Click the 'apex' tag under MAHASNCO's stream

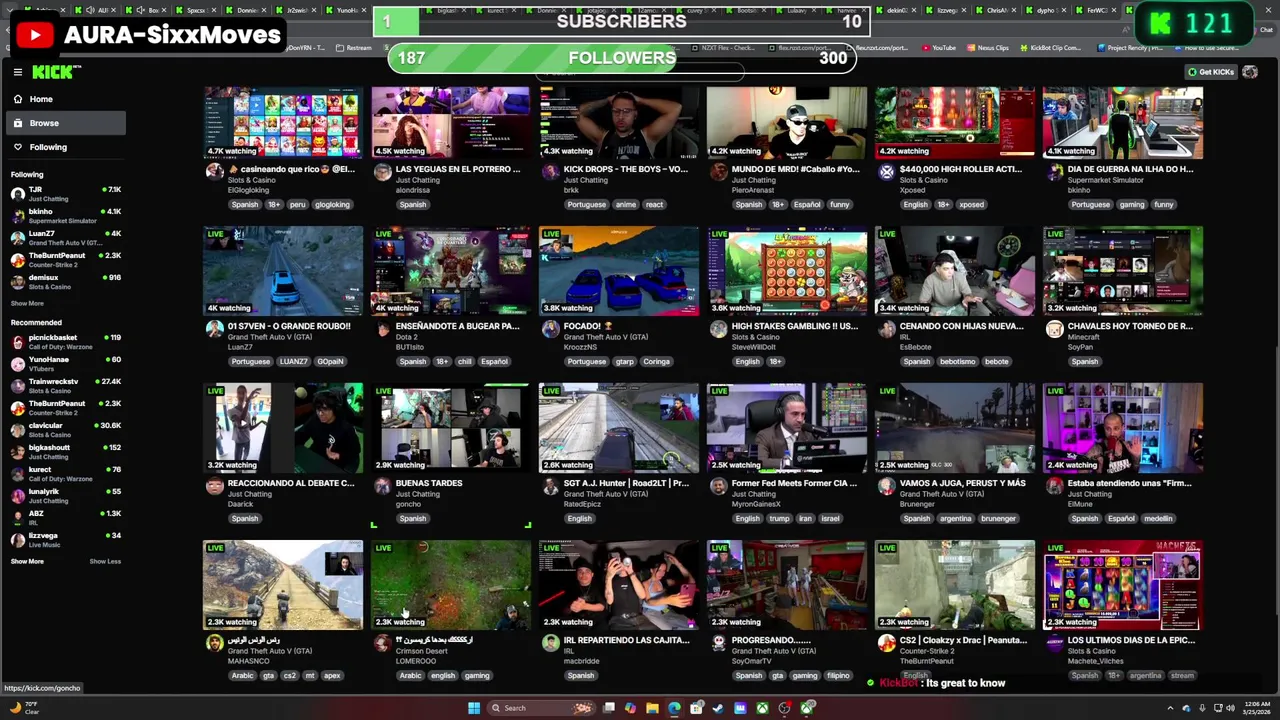pyautogui.click(x=332, y=676)
